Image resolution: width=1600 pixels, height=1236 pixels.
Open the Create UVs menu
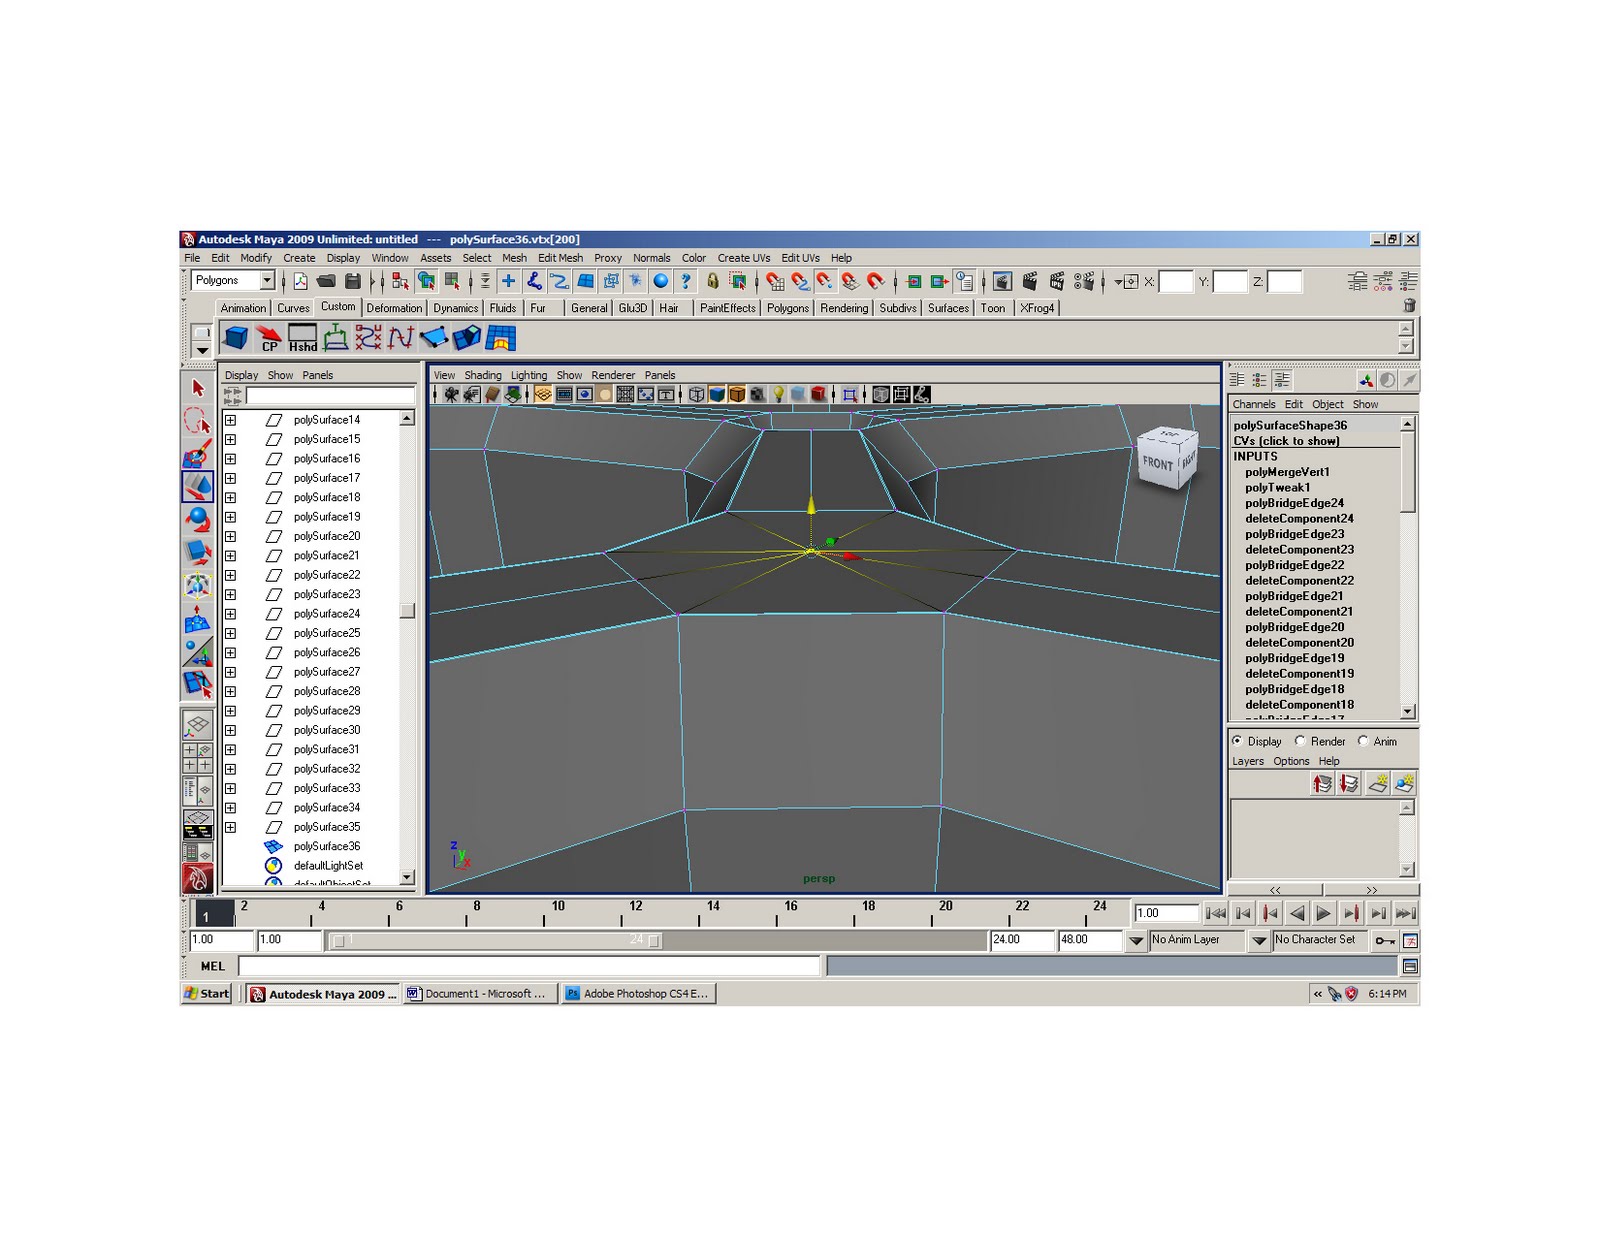coord(743,258)
